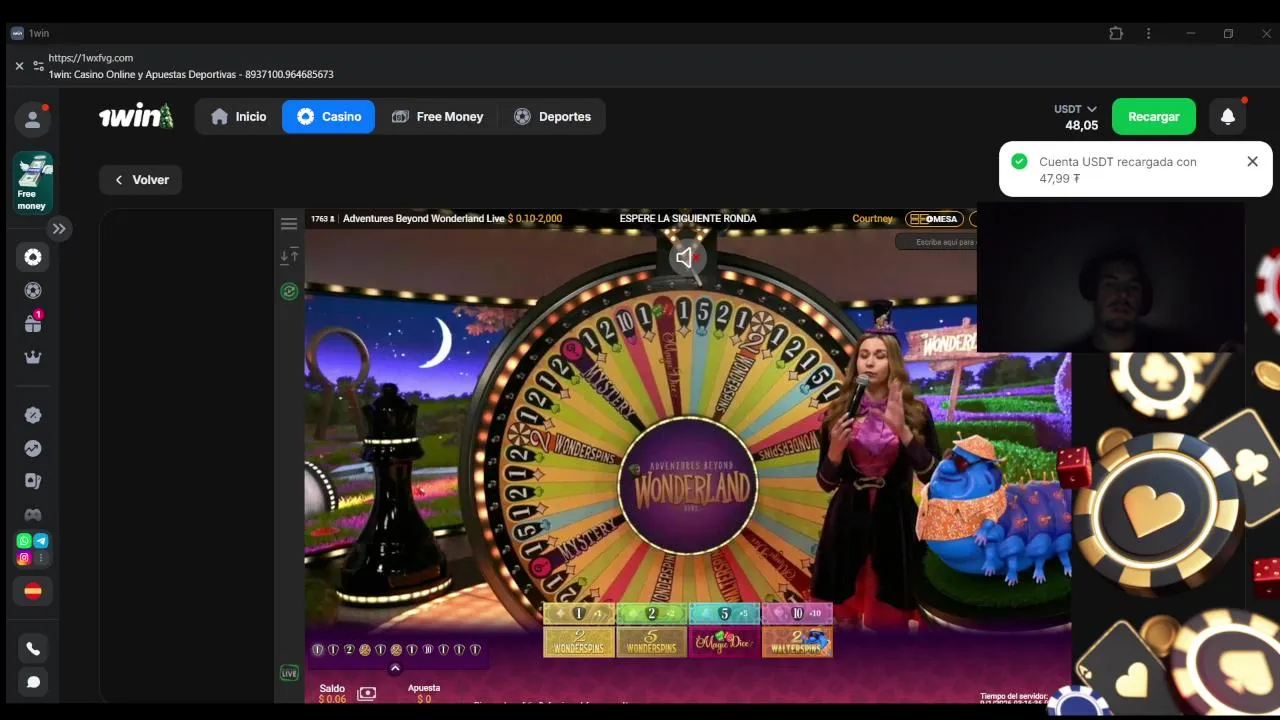
Task: Bet on 2 Walterspins
Action: [797, 641]
